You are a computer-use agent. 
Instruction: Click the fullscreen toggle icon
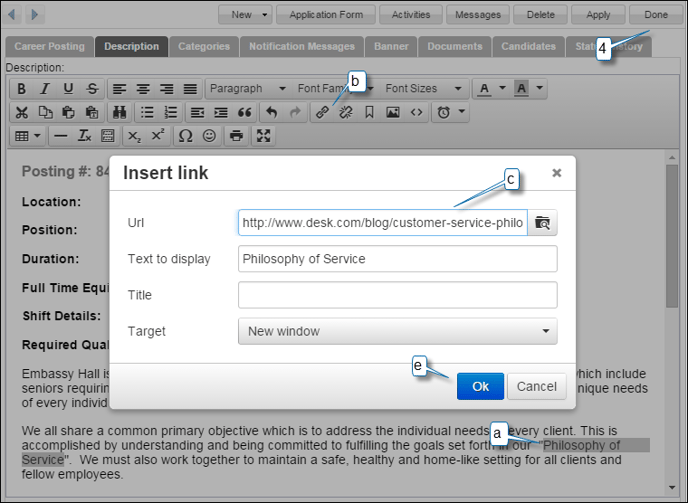264,135
